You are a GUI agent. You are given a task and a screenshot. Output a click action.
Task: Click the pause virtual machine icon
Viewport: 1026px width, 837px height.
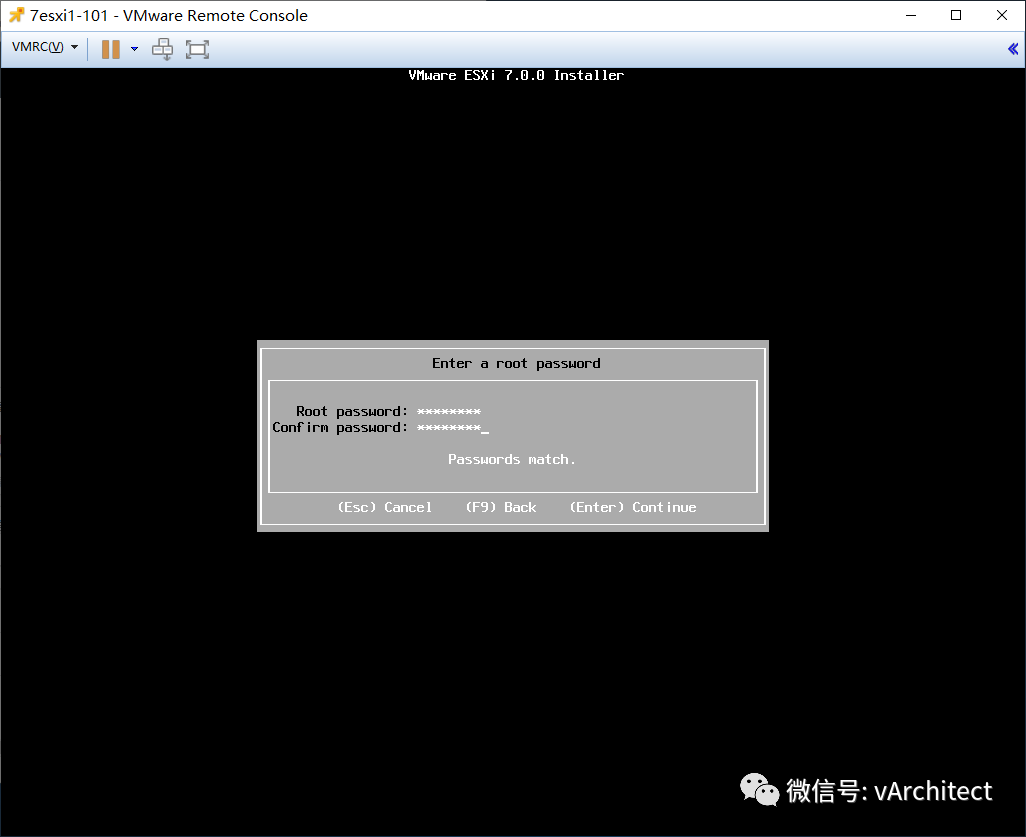(111, 49)
